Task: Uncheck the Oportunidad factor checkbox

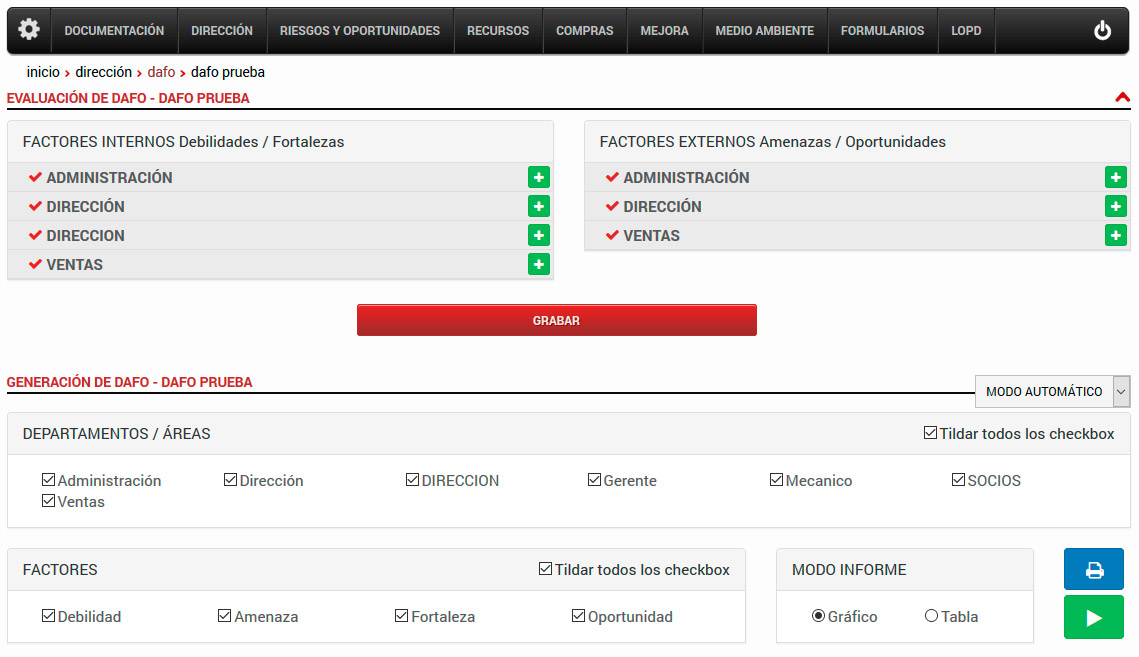Action: pyautogui.click(x=578, y=616)
